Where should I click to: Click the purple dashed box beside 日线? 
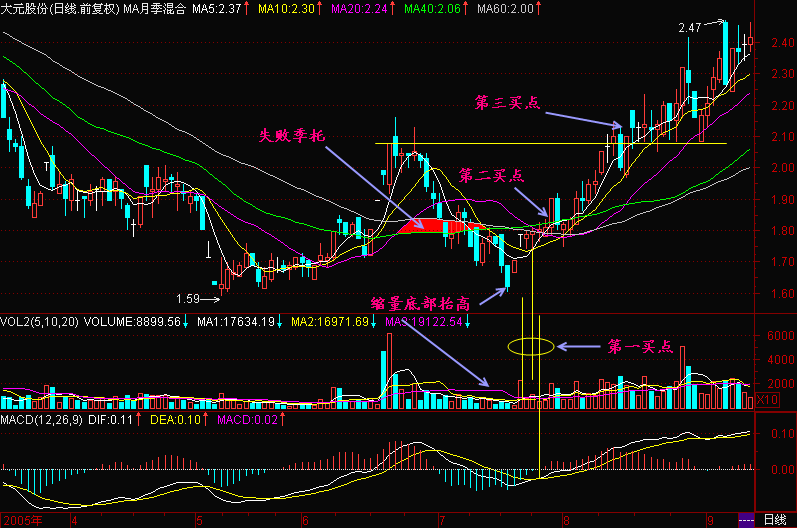click(745, 520)
